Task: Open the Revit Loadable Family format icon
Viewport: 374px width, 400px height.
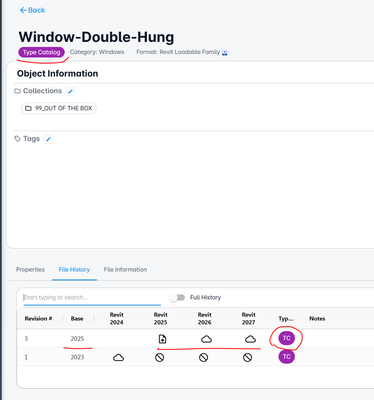Action: point(225,52)
